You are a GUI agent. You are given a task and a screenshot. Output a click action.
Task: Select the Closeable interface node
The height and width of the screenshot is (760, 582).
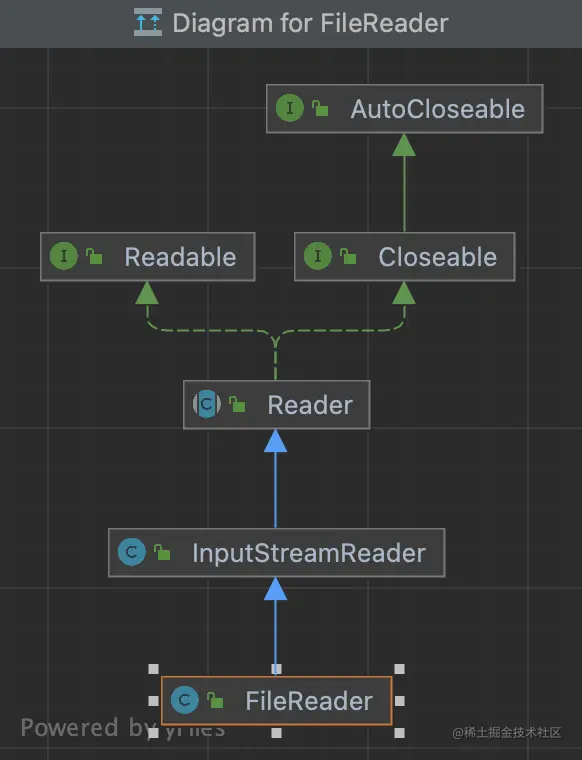coord(405,257)
